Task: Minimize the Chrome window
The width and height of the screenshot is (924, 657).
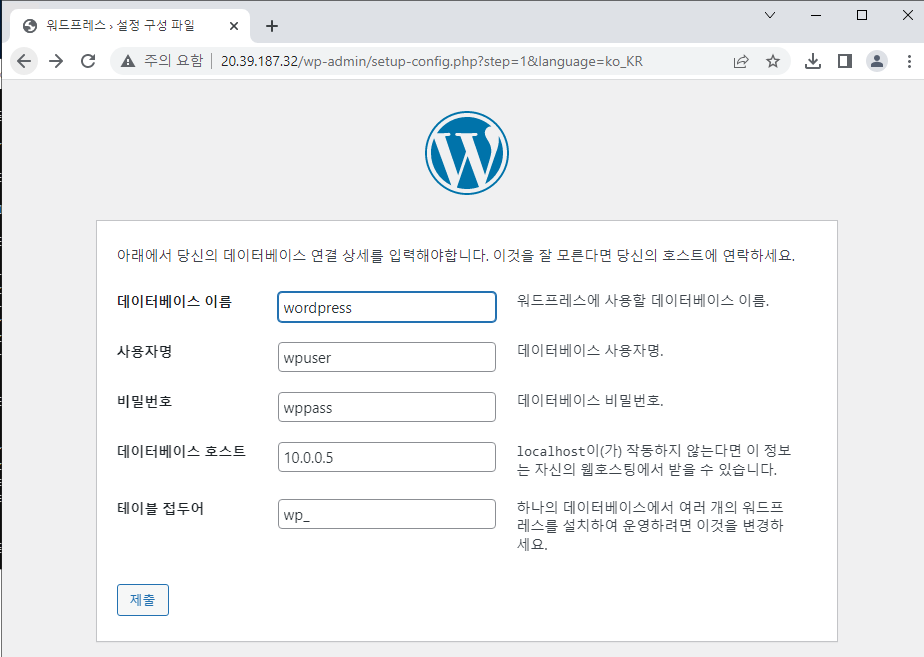Action: pos(816,15)
